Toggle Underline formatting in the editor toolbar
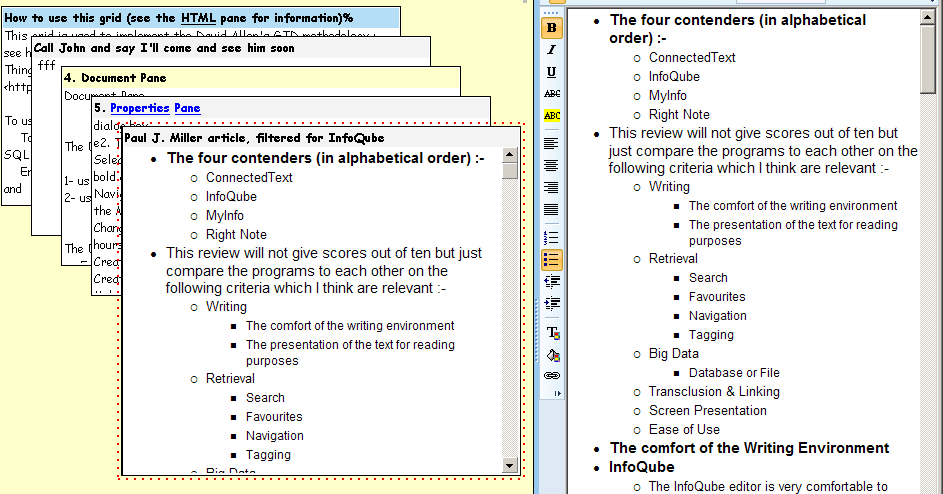 point(551,72)
